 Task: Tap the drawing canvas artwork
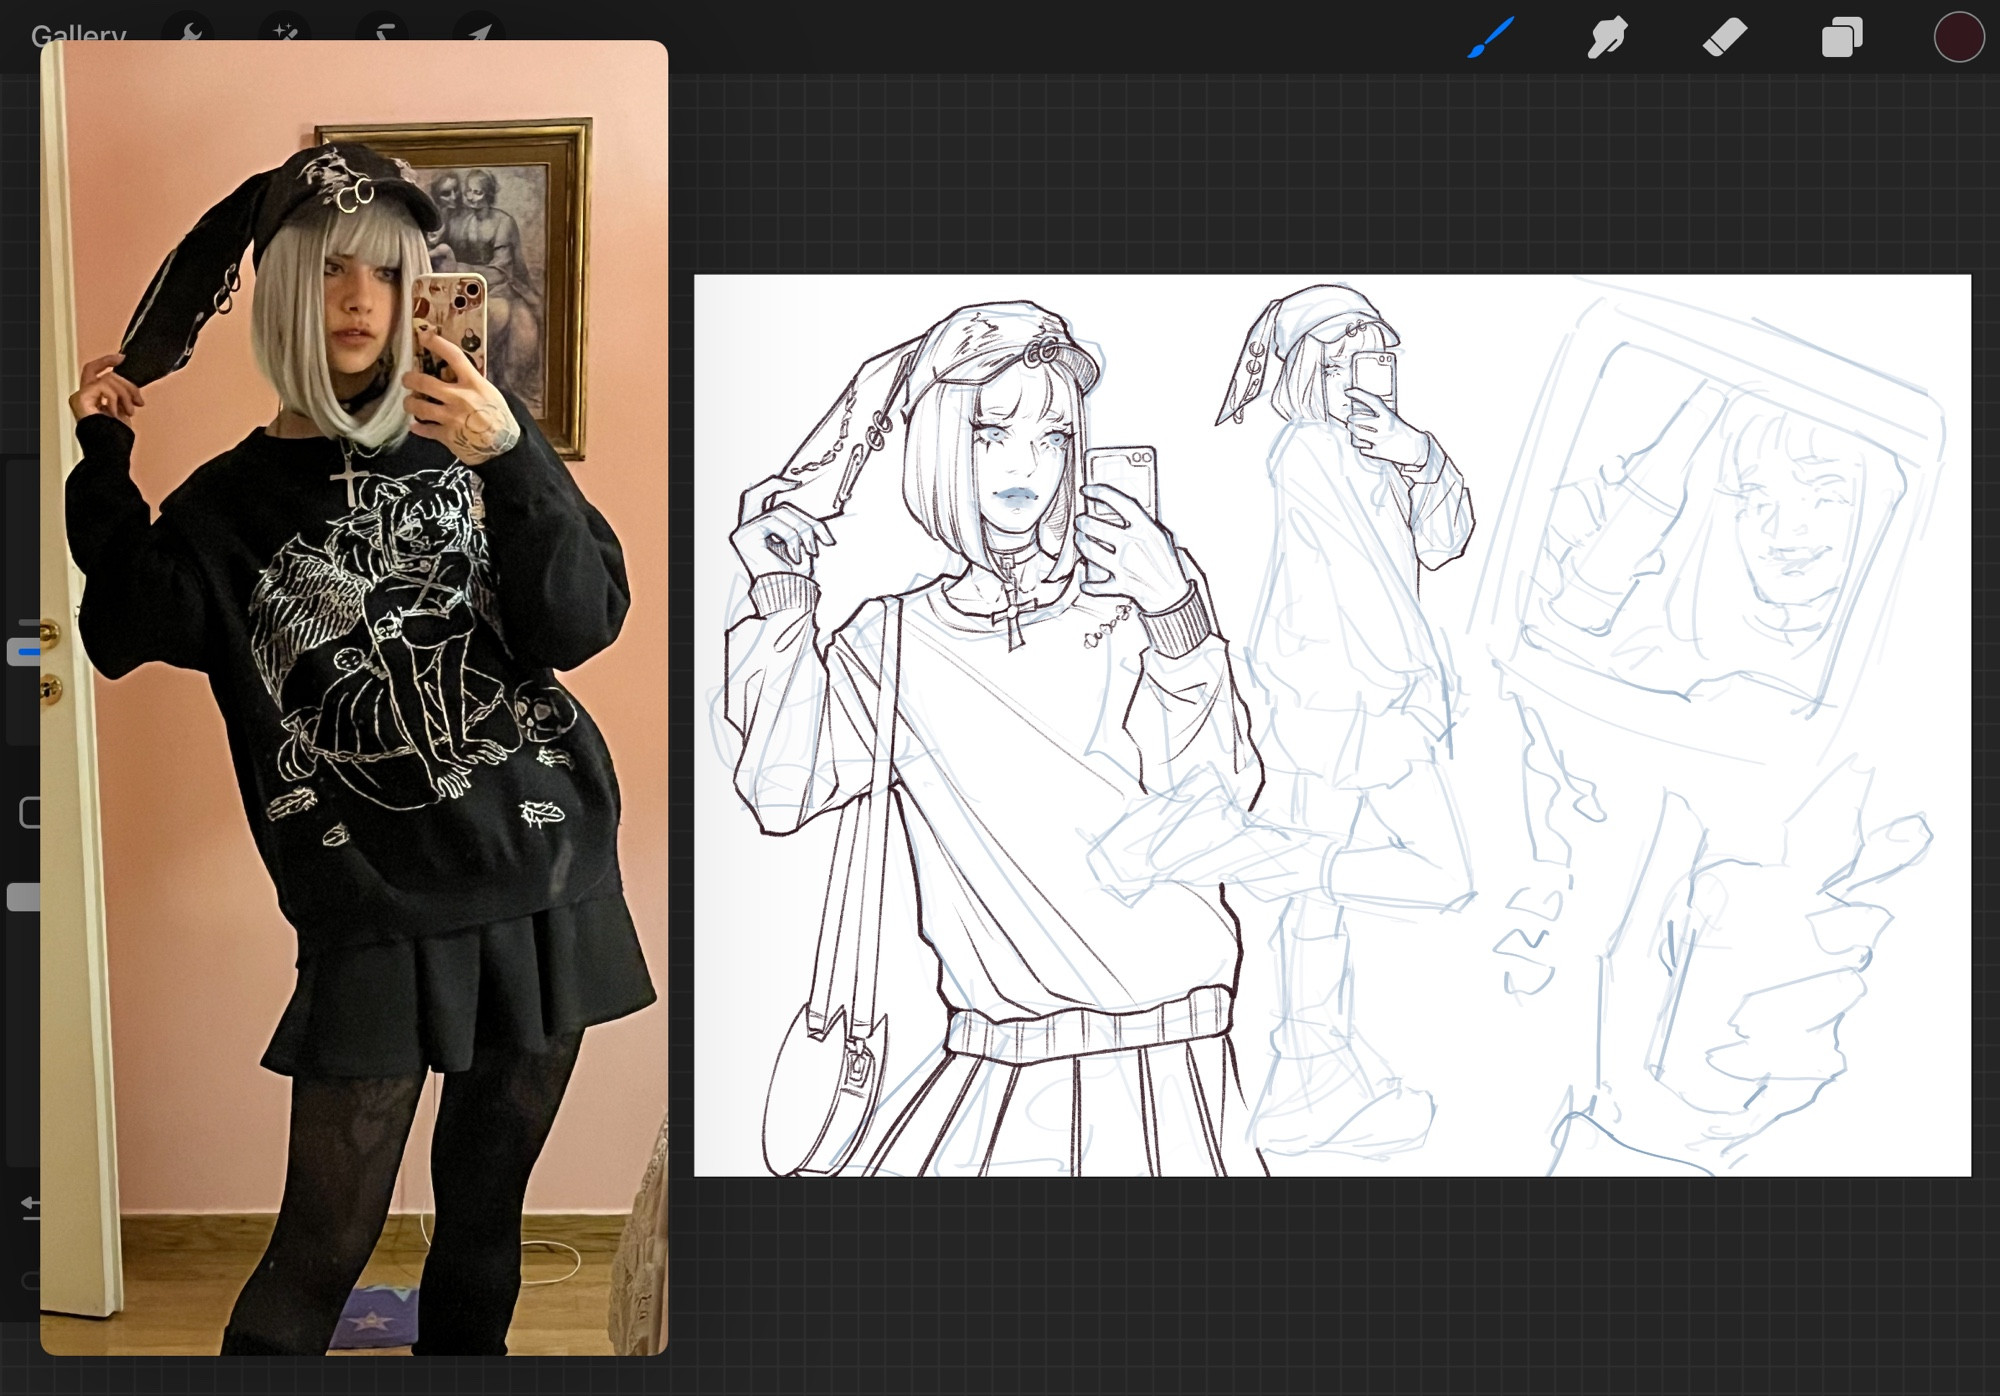coord(1332,725)
